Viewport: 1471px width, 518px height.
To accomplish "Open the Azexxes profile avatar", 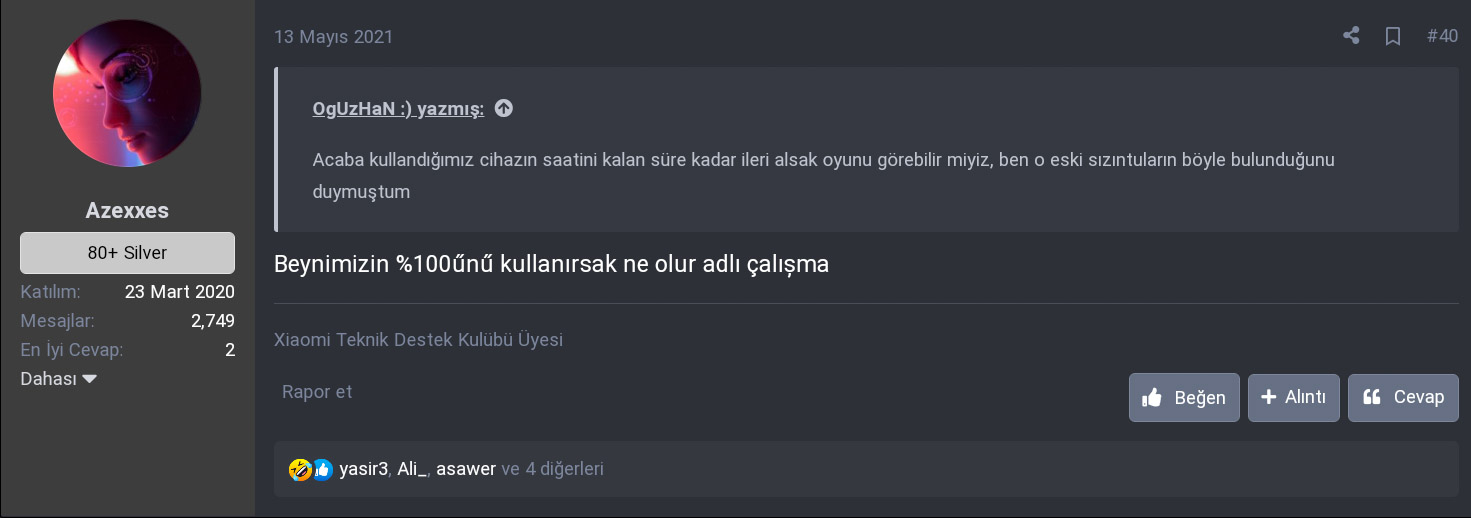I will [x=127, y=93].
